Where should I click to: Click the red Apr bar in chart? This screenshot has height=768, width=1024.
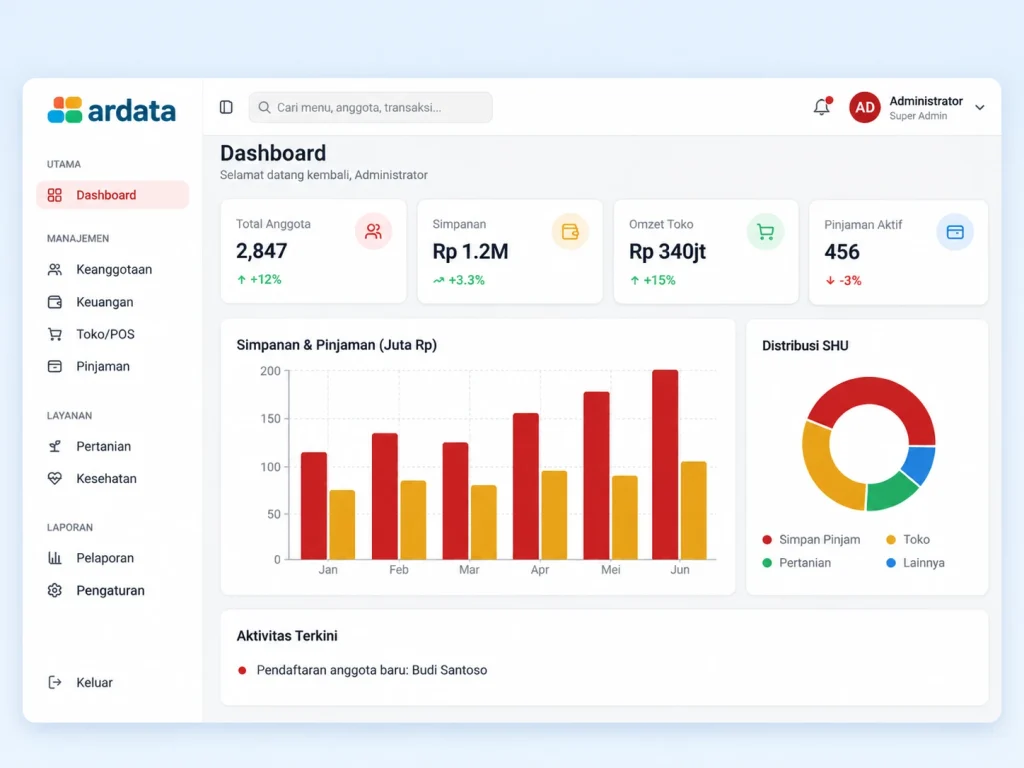pos(526,486)
